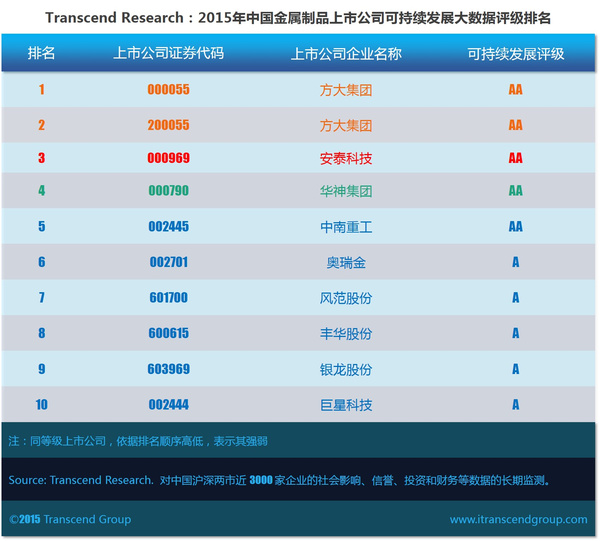Click on 风范股份 in row 7
600x541 pixels.
click(345, 298)
